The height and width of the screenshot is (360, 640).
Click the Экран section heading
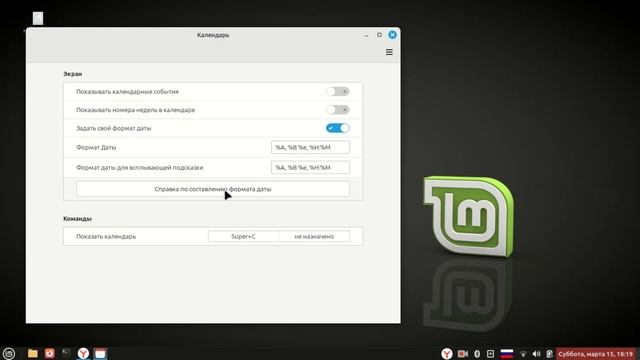73,74
